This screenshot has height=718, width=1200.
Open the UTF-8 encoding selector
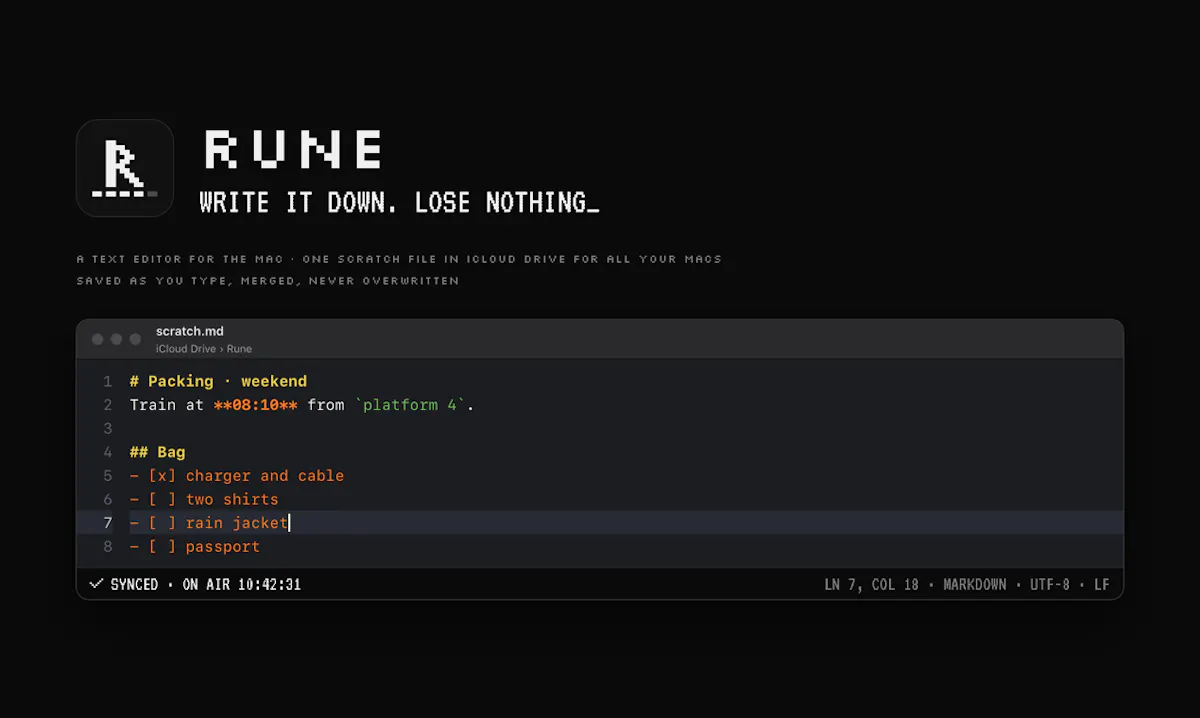tap(1050, 584)
